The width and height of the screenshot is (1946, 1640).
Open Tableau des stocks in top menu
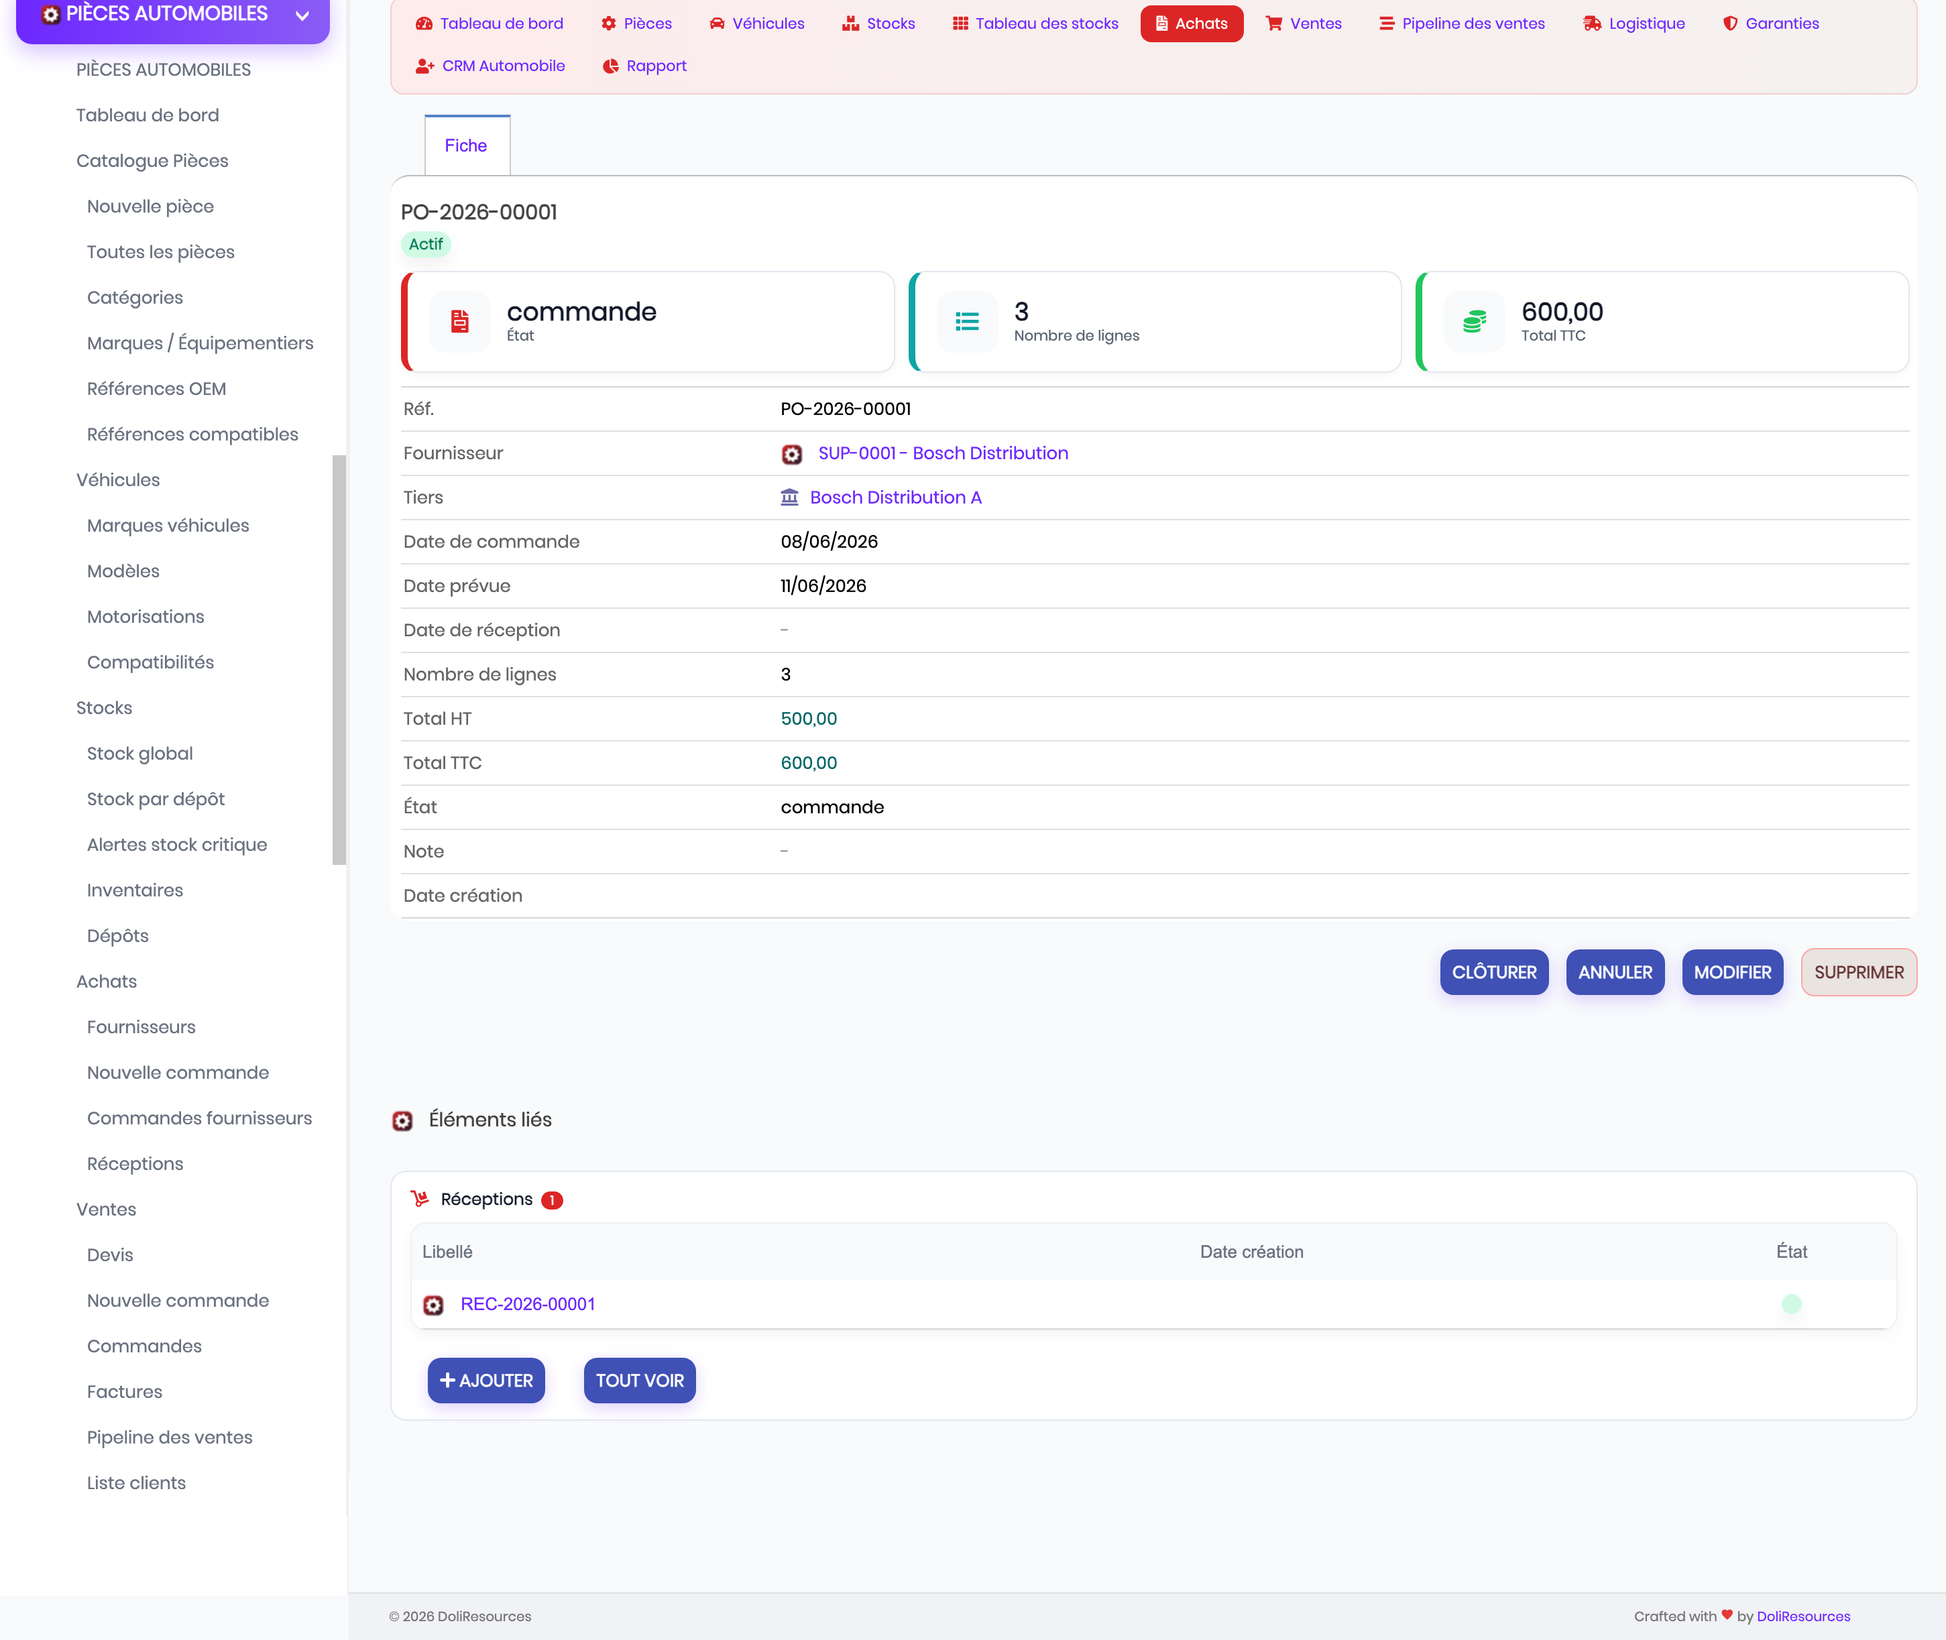click(x=1035, y=23)
